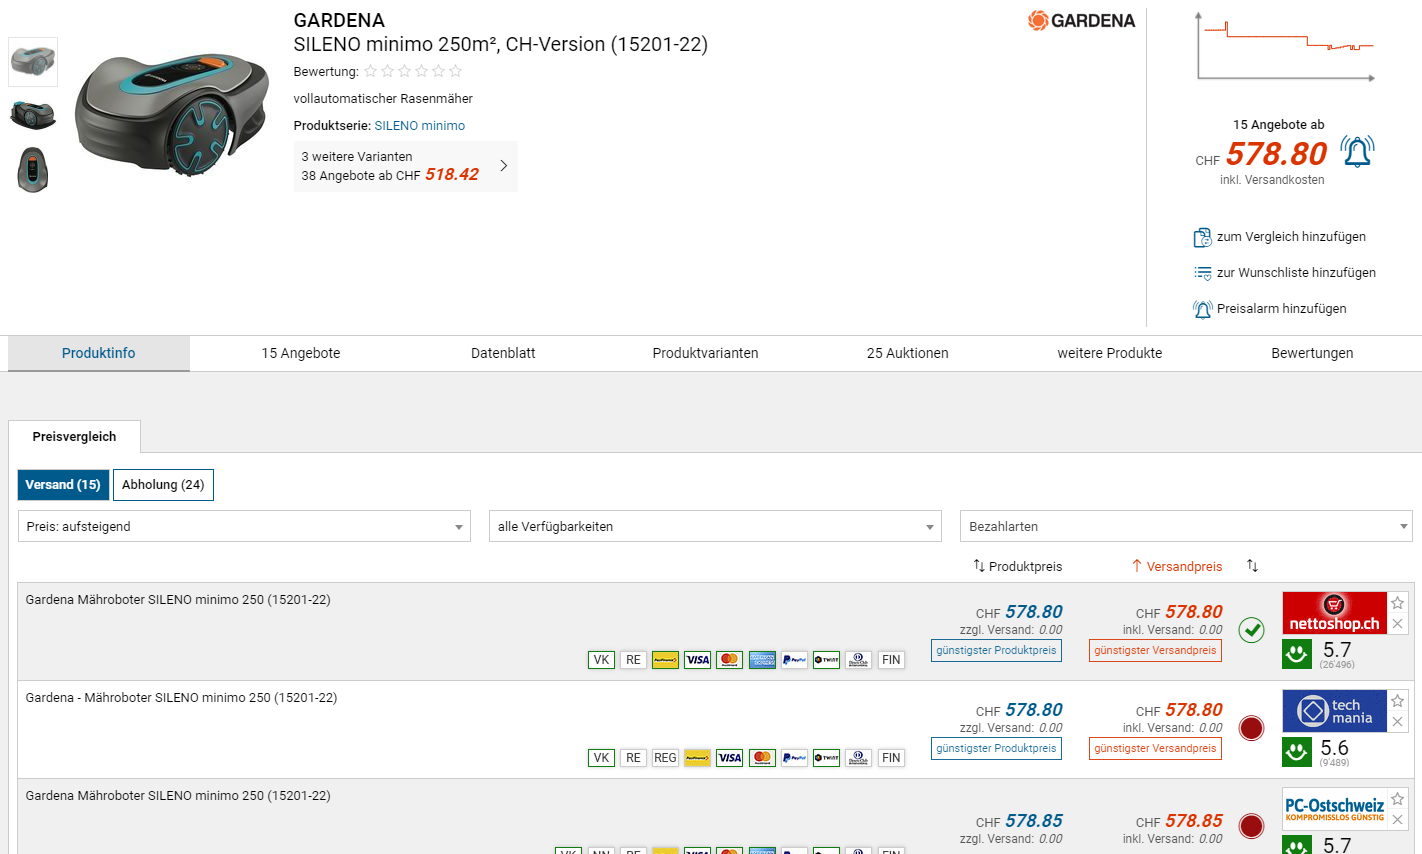Open the 15 Angebote tab

point(301,353)
